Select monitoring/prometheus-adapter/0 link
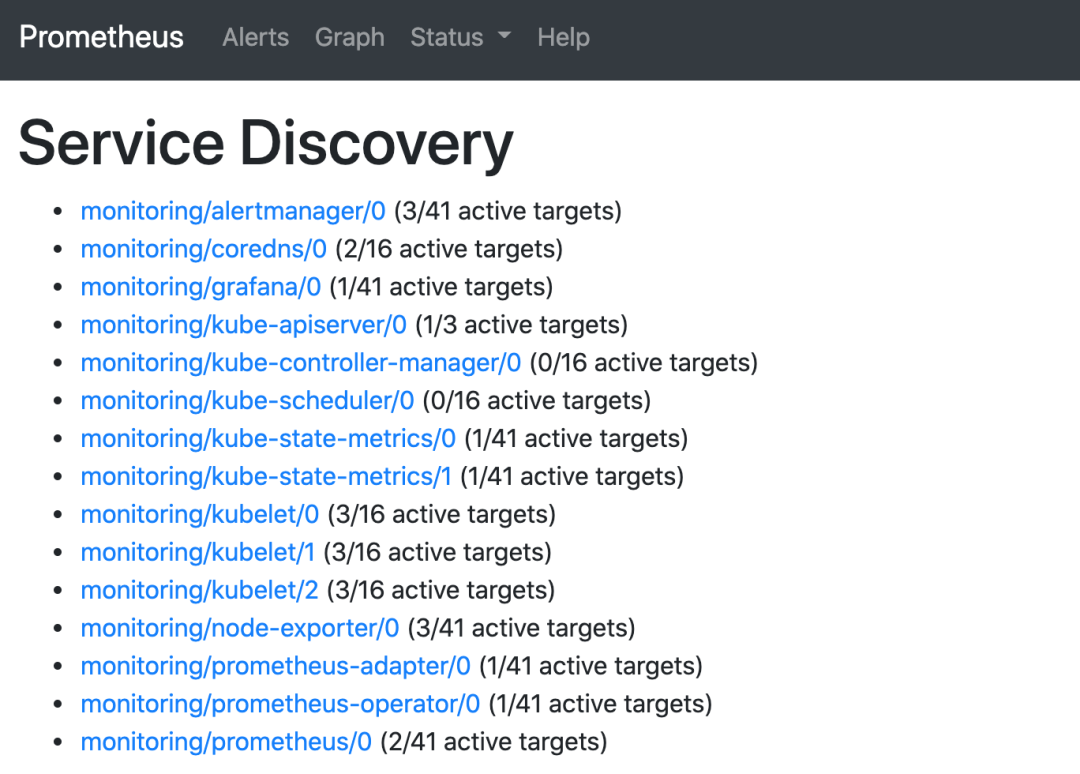 (x=276, y=666)
